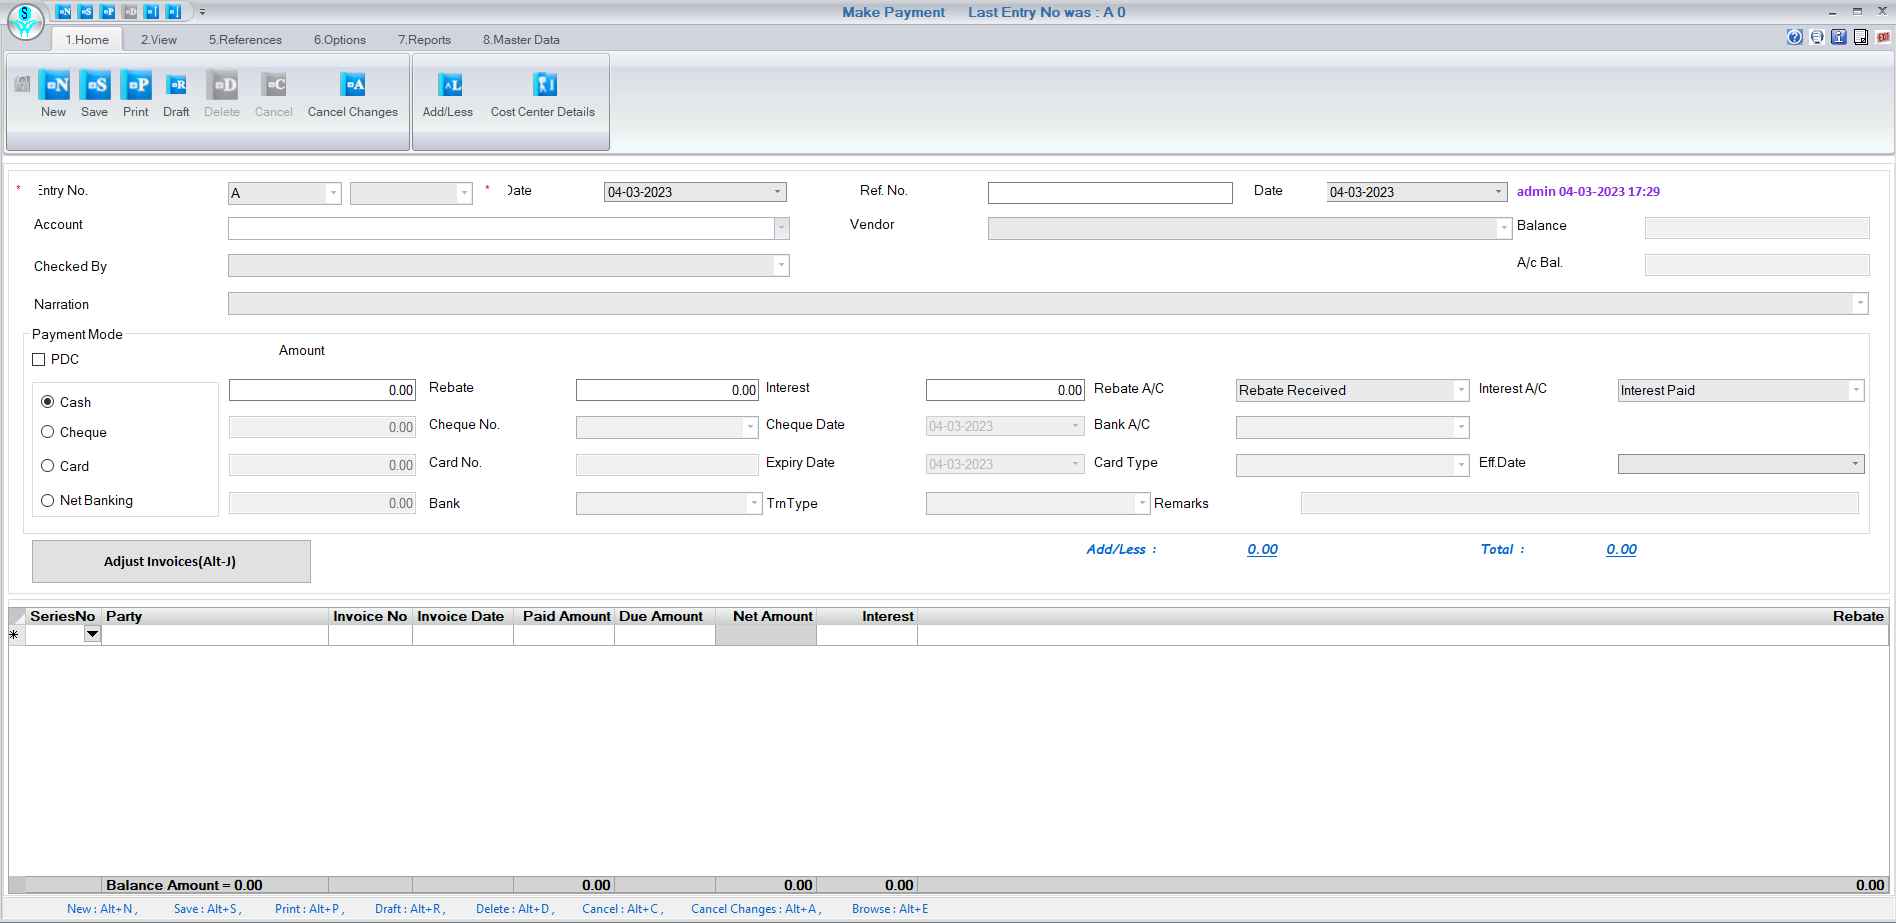The image size is (1896, 923).
Task: Click the New toolbar icon
Action: (x=53, y=93)
